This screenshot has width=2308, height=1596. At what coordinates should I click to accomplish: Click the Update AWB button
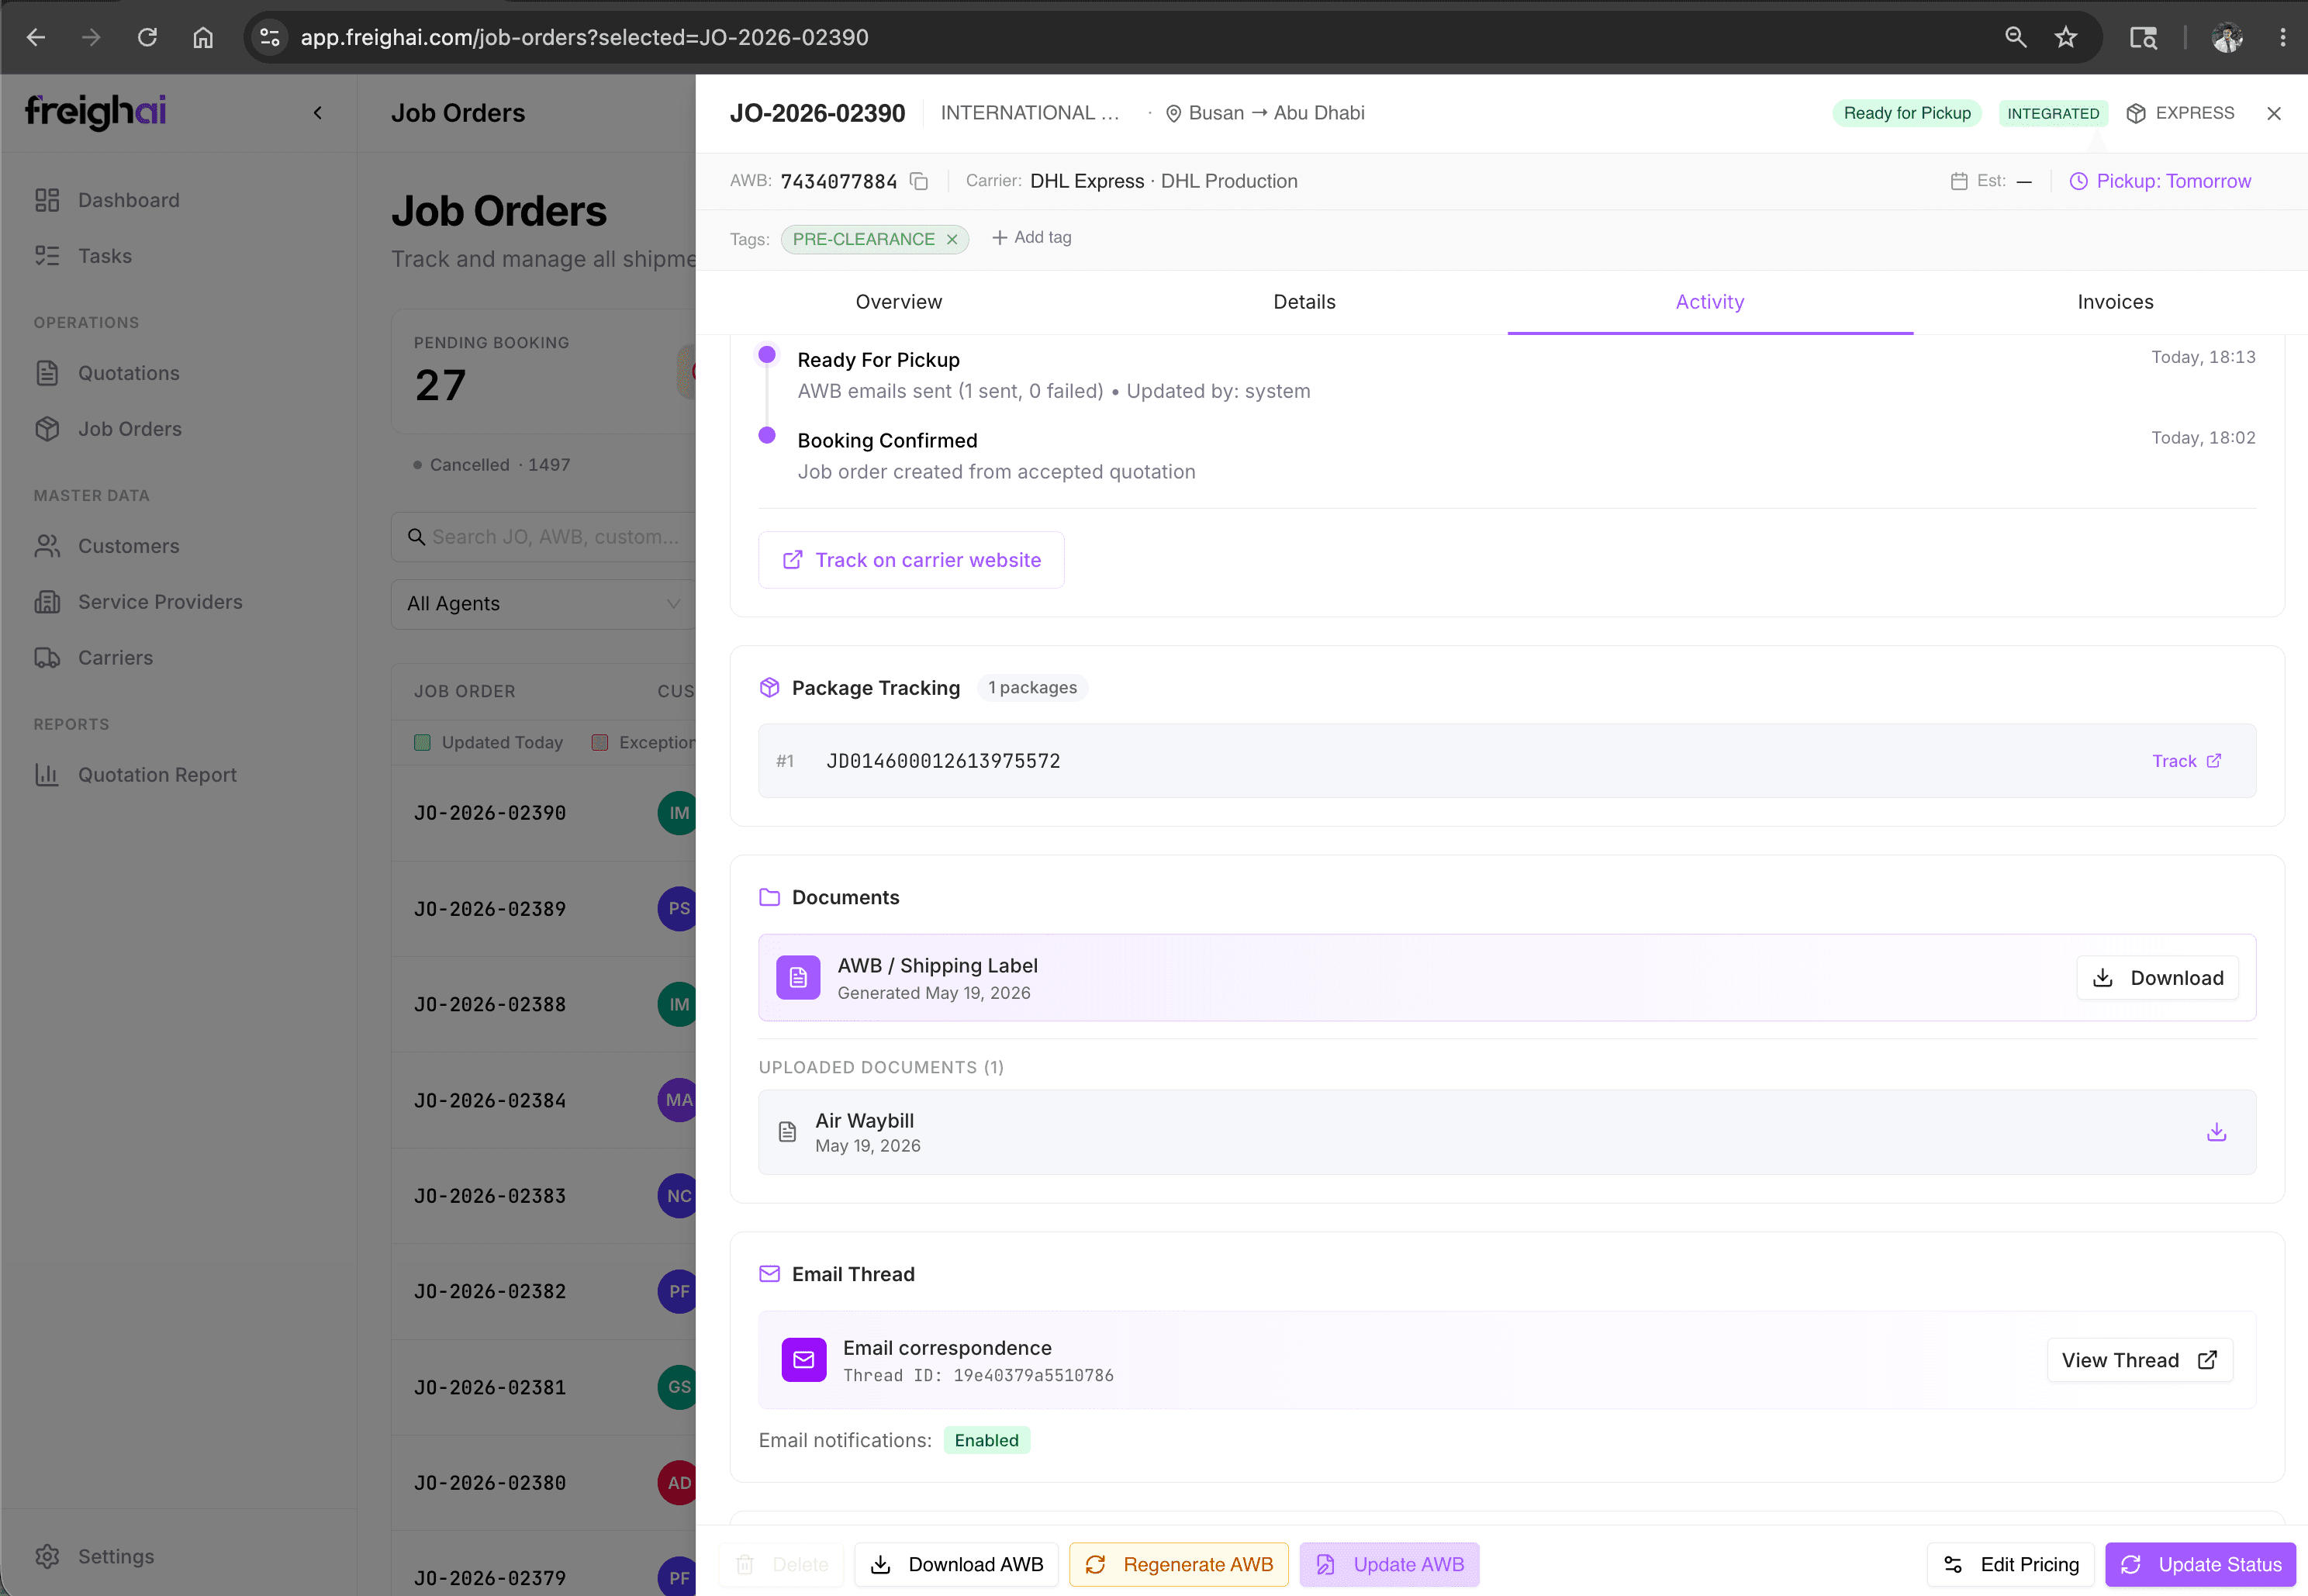pos(1389,1564)
